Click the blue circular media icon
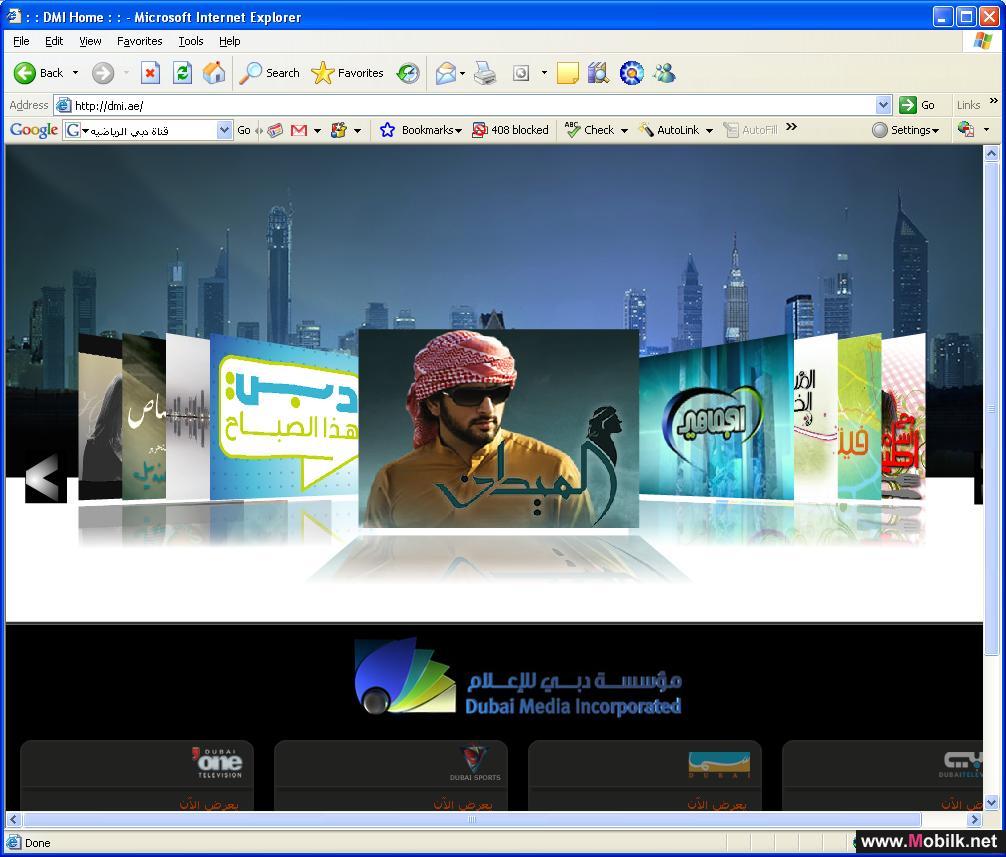 click(x=632, y=73)
